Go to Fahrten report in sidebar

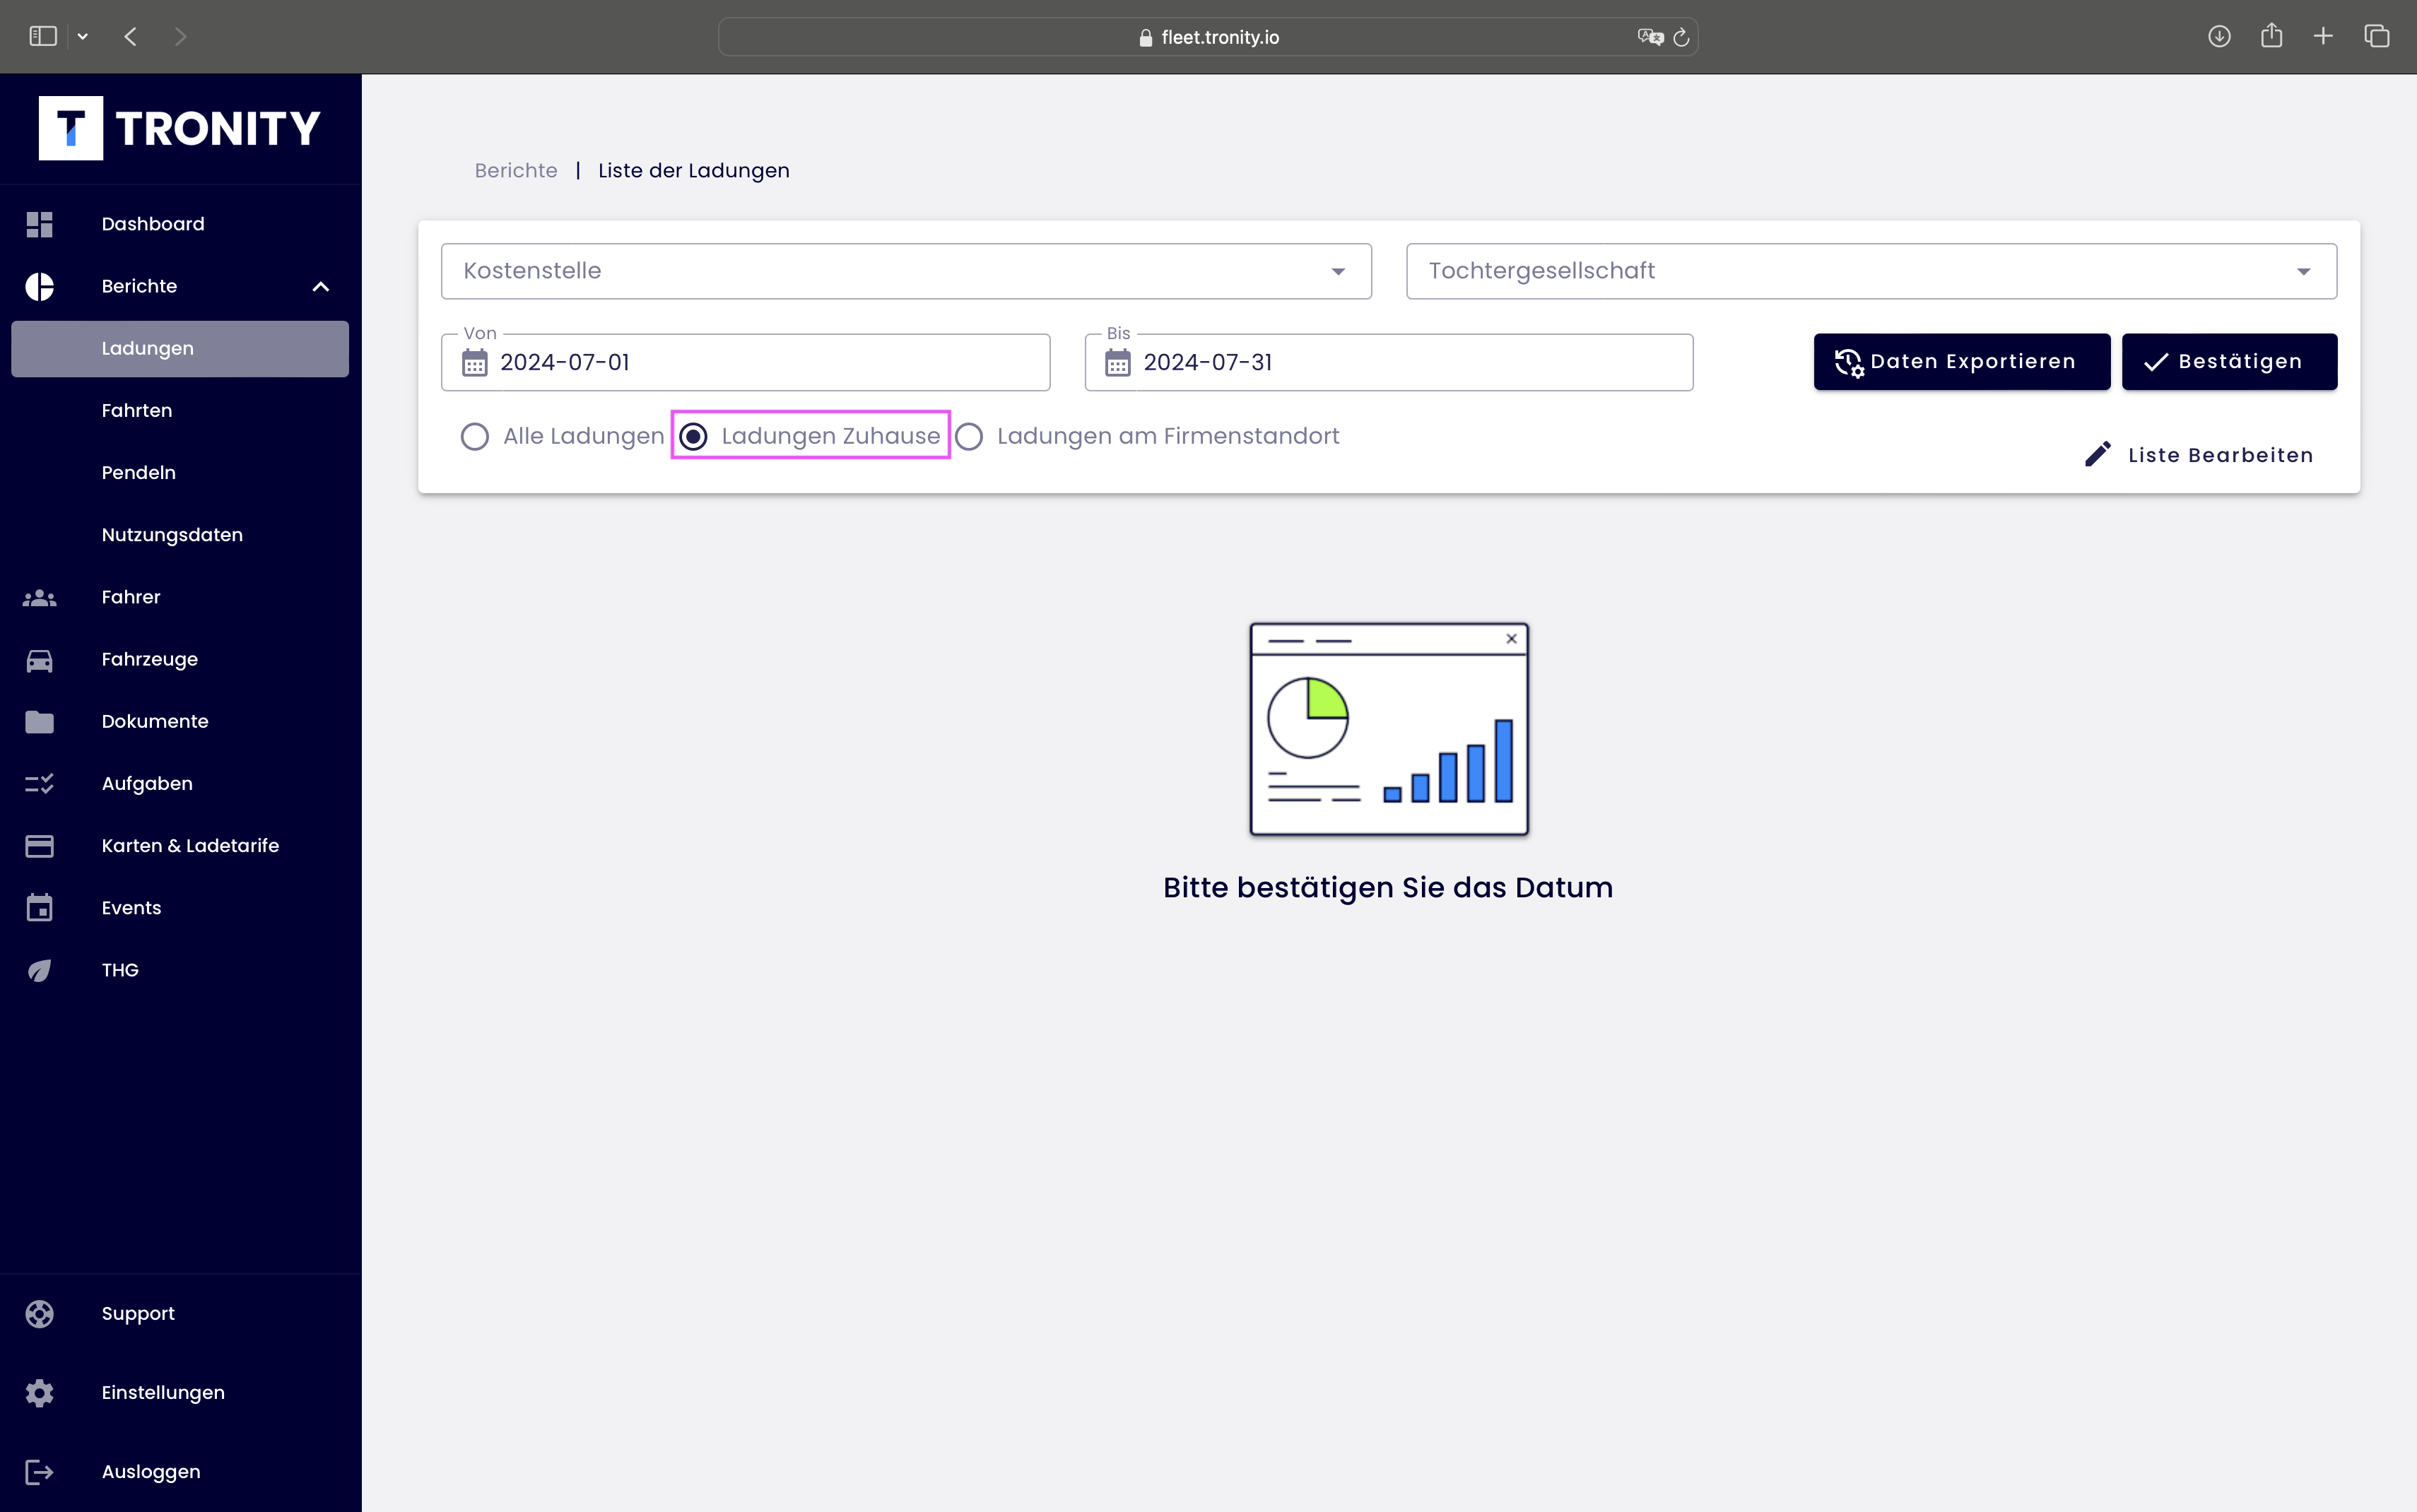137,410
